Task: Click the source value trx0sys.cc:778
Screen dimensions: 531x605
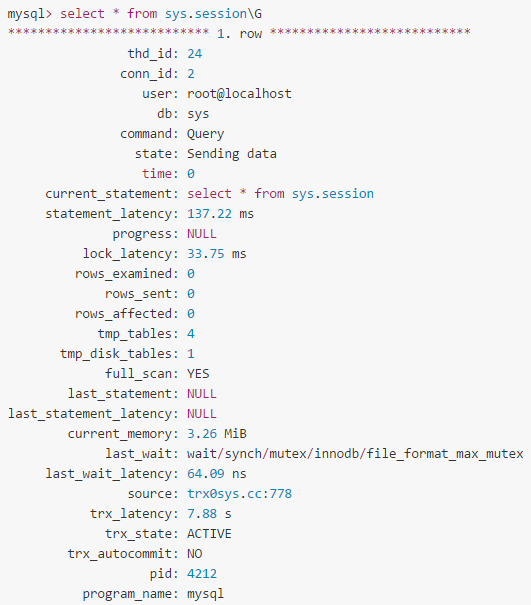Action: tap(239, 494)
